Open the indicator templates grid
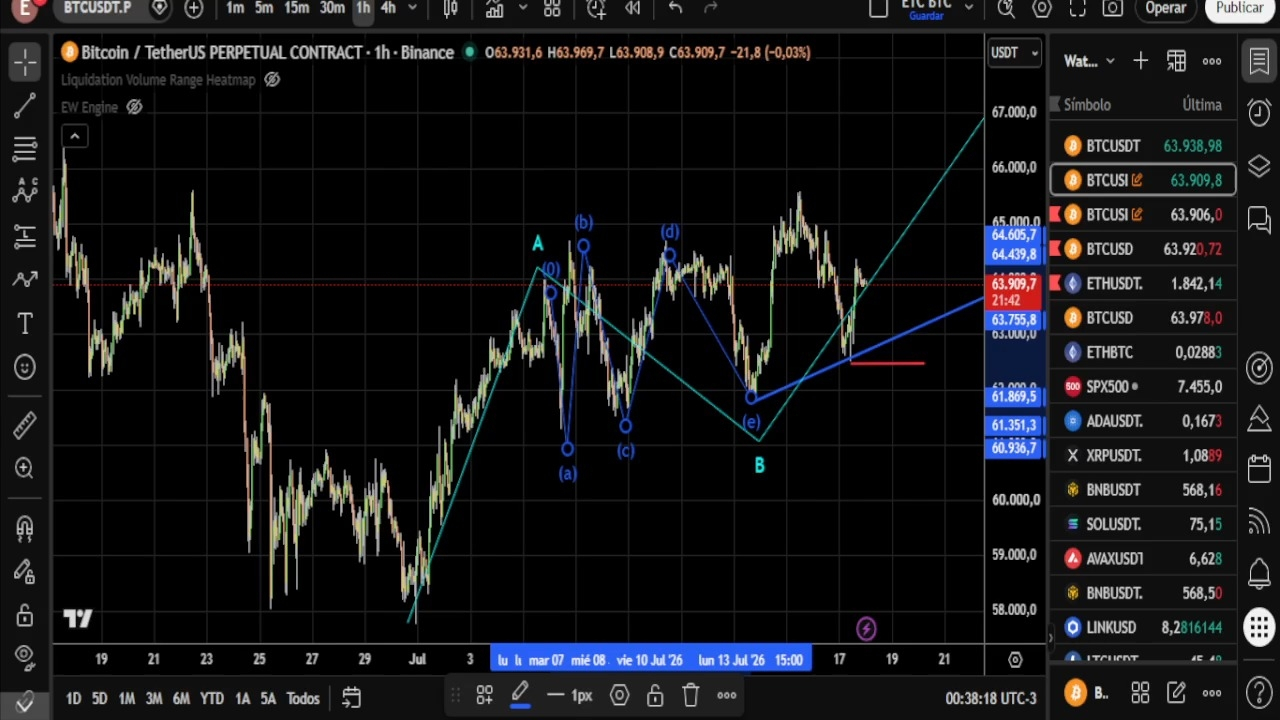 552,8
